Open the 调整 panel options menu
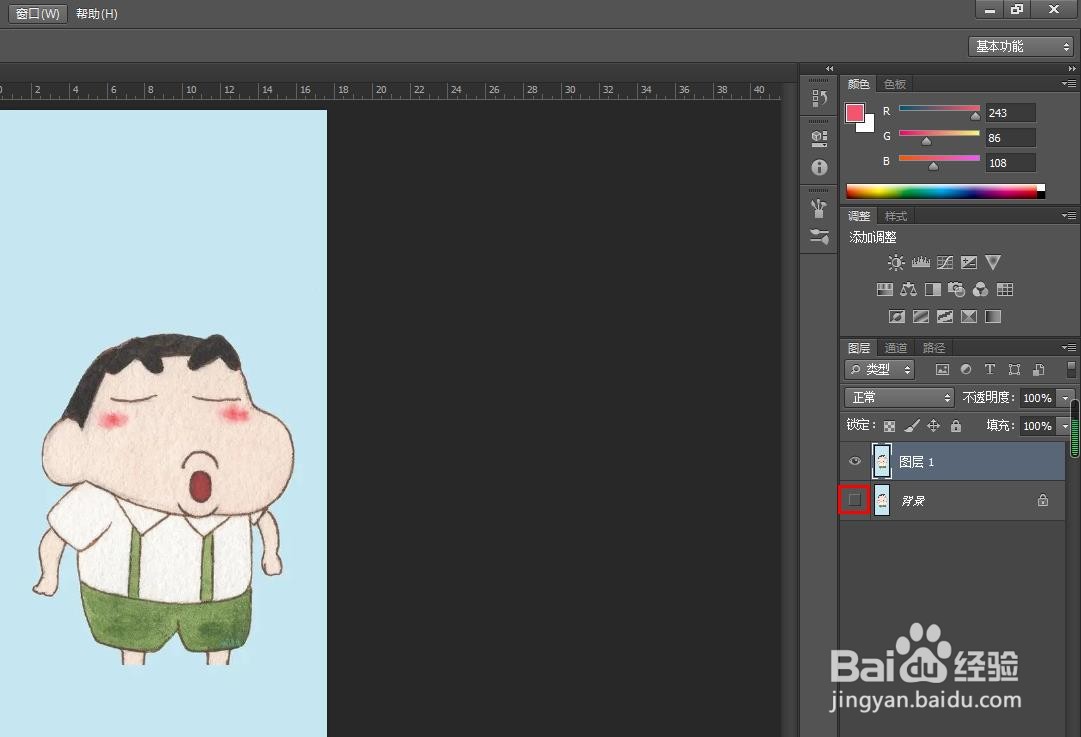1081x737 pixels. coord(1069,215)
